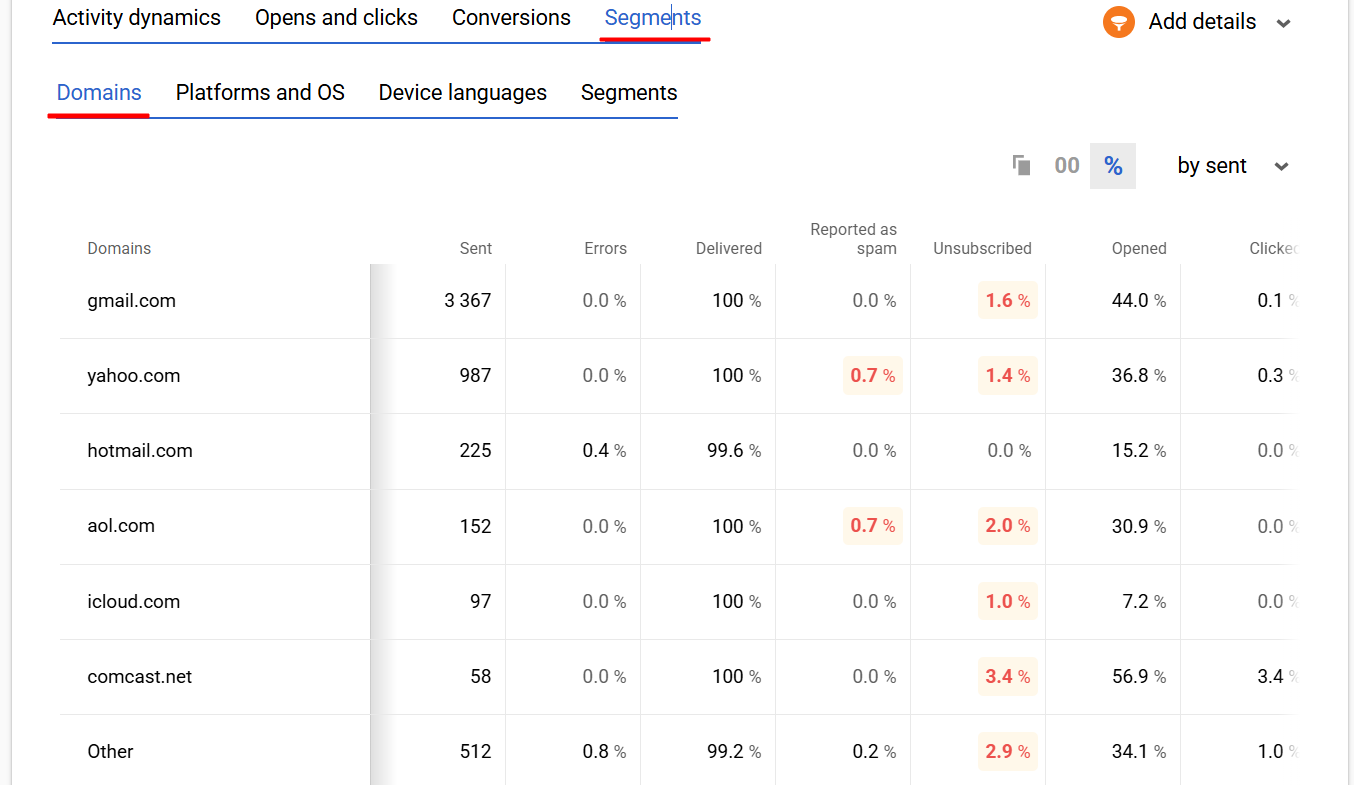
Task: Click aol.com sent value 152
Action: [475, 526]
